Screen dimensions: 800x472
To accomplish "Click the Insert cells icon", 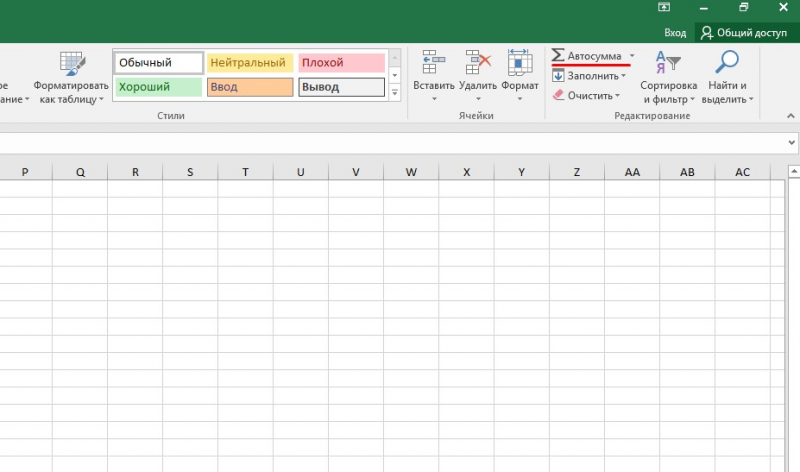I will [x=433, y=62].
